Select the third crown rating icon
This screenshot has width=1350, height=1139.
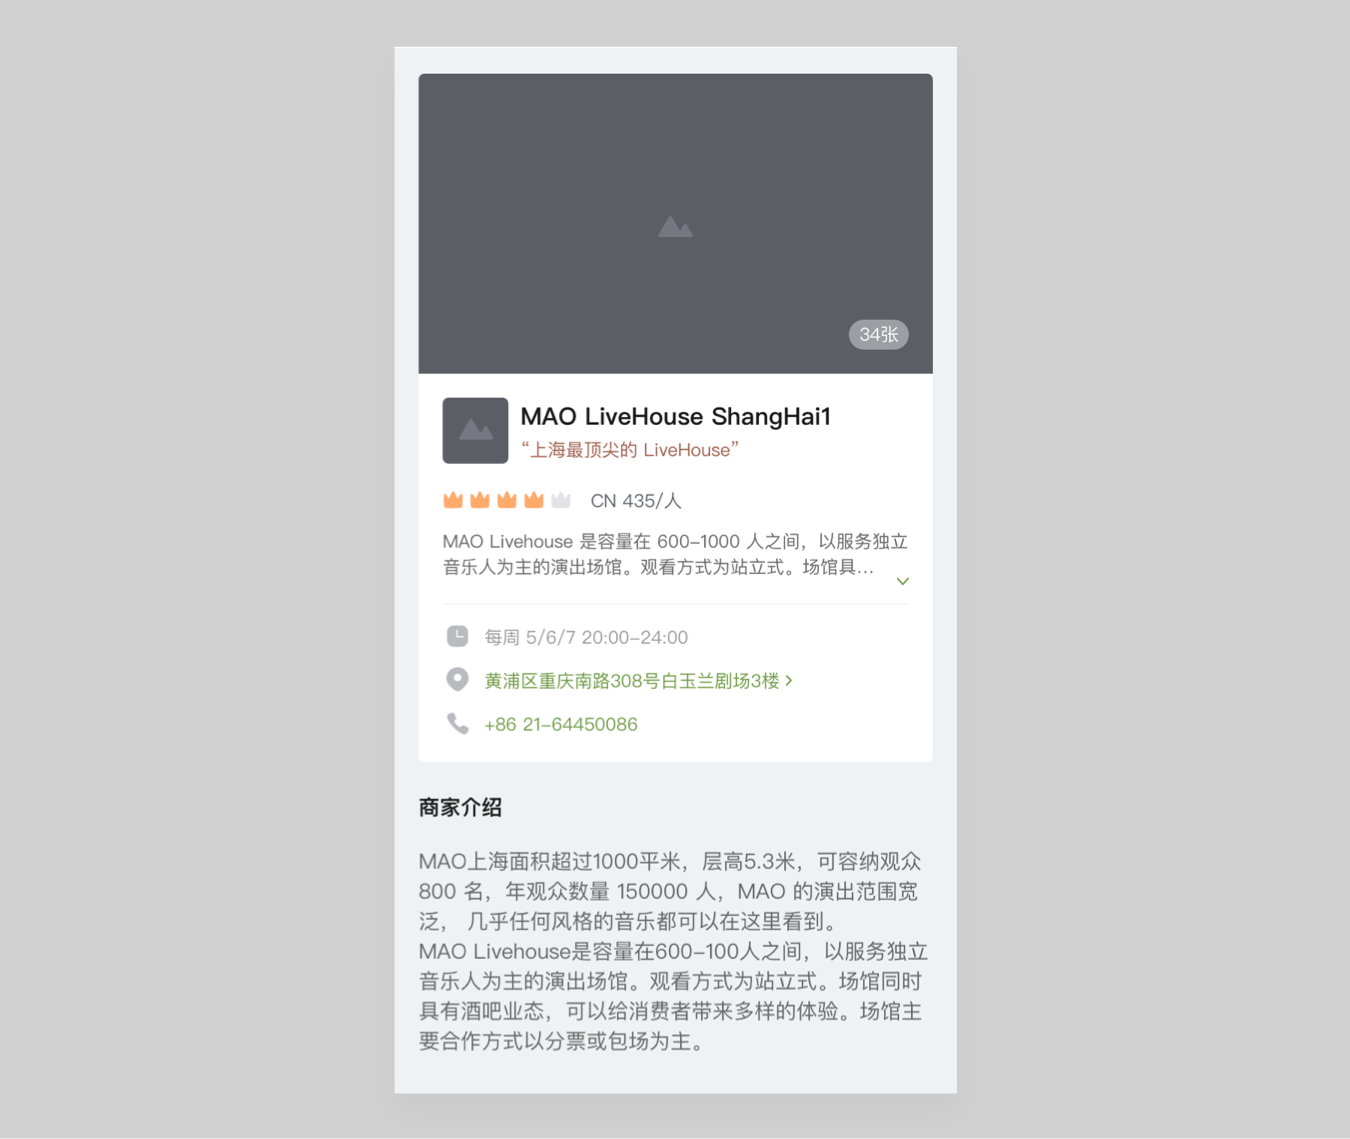(507, 499)
